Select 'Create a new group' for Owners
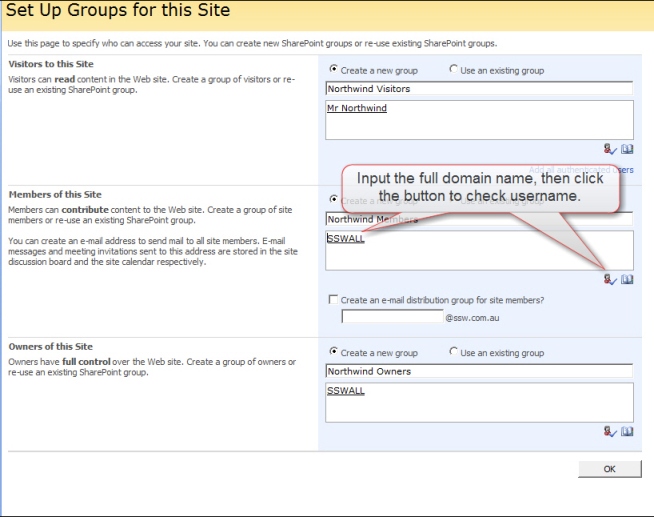This screenshot has width=654, height=517. (x=333, y=352)
